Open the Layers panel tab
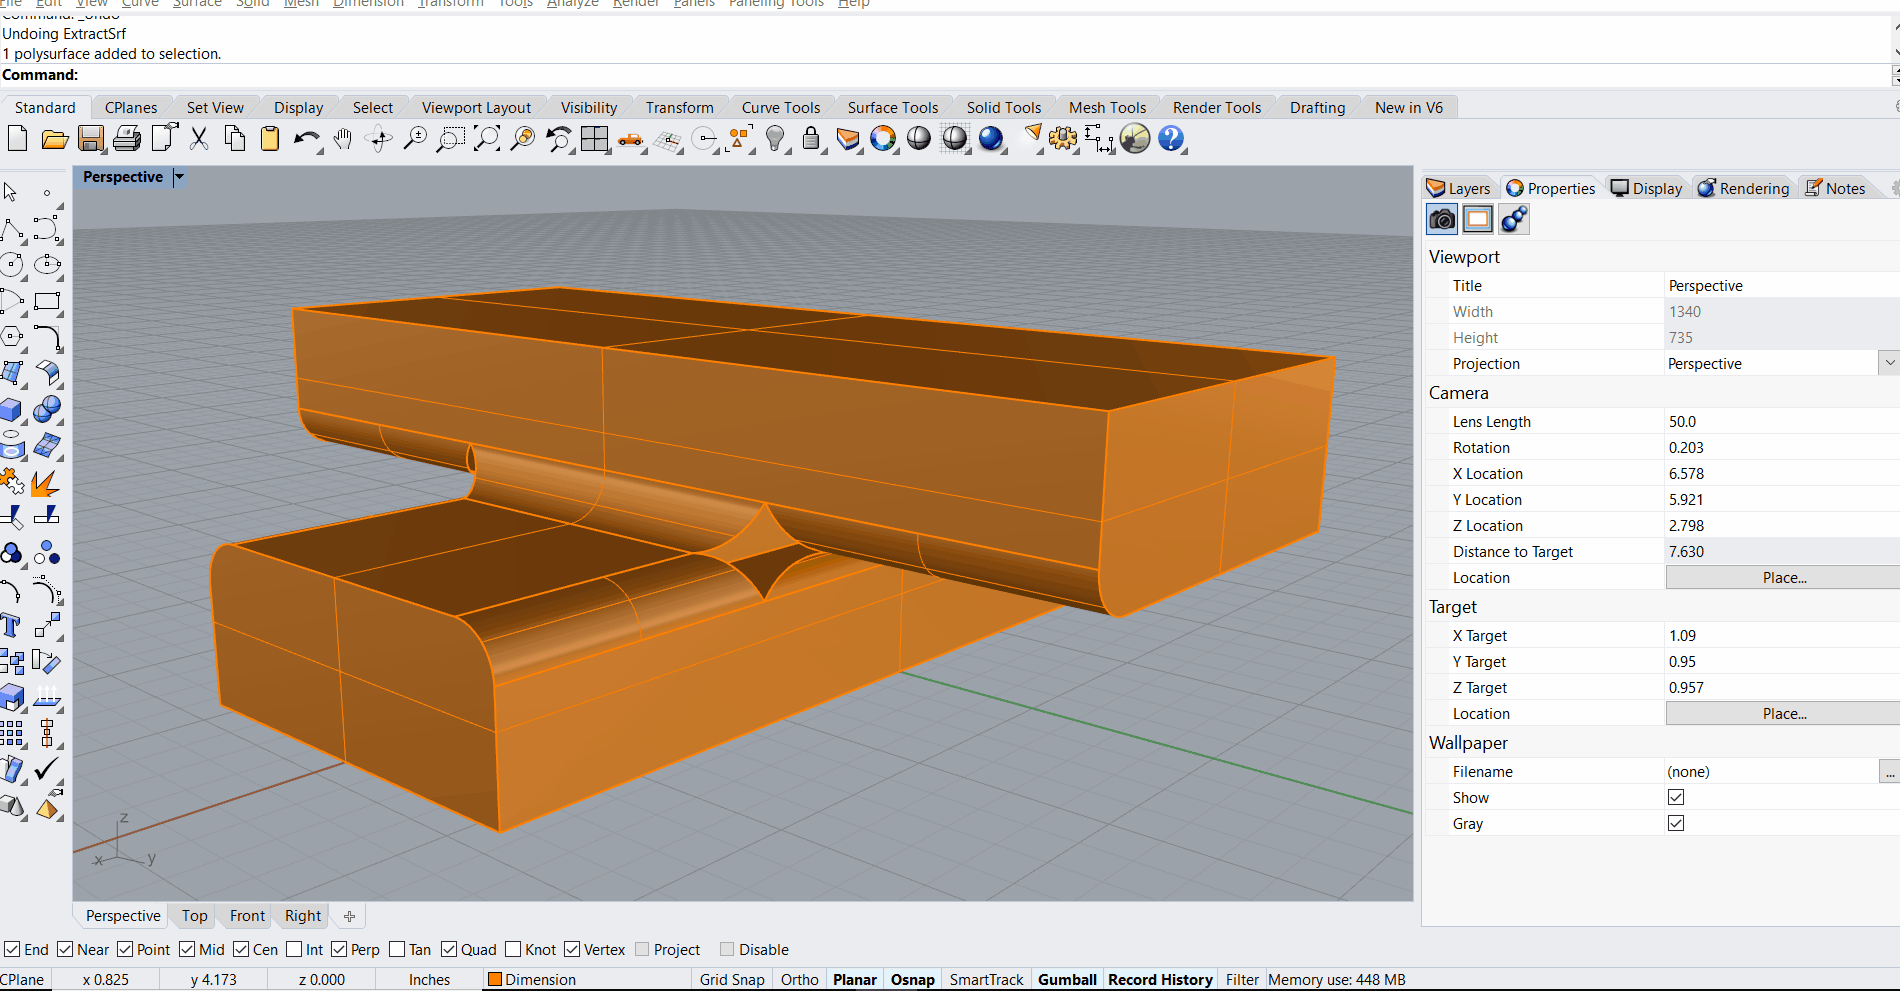This screenshot has height=991, width=1900. coord(1458,188)
